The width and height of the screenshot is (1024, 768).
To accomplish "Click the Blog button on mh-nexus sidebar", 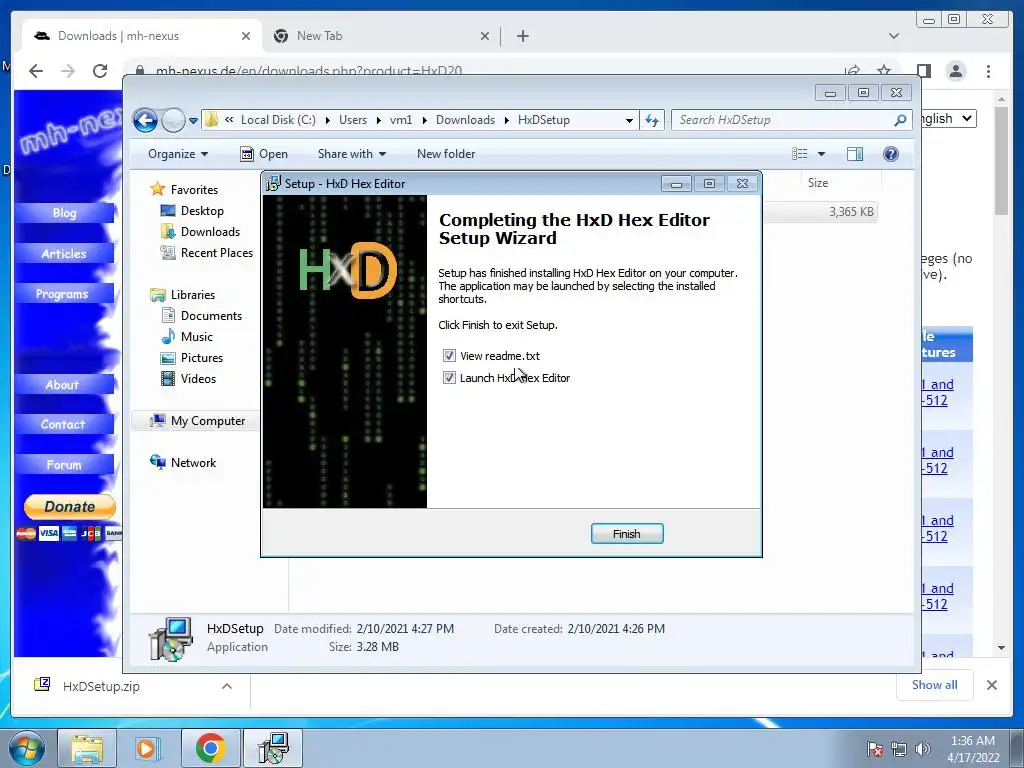I will point(65,213).
